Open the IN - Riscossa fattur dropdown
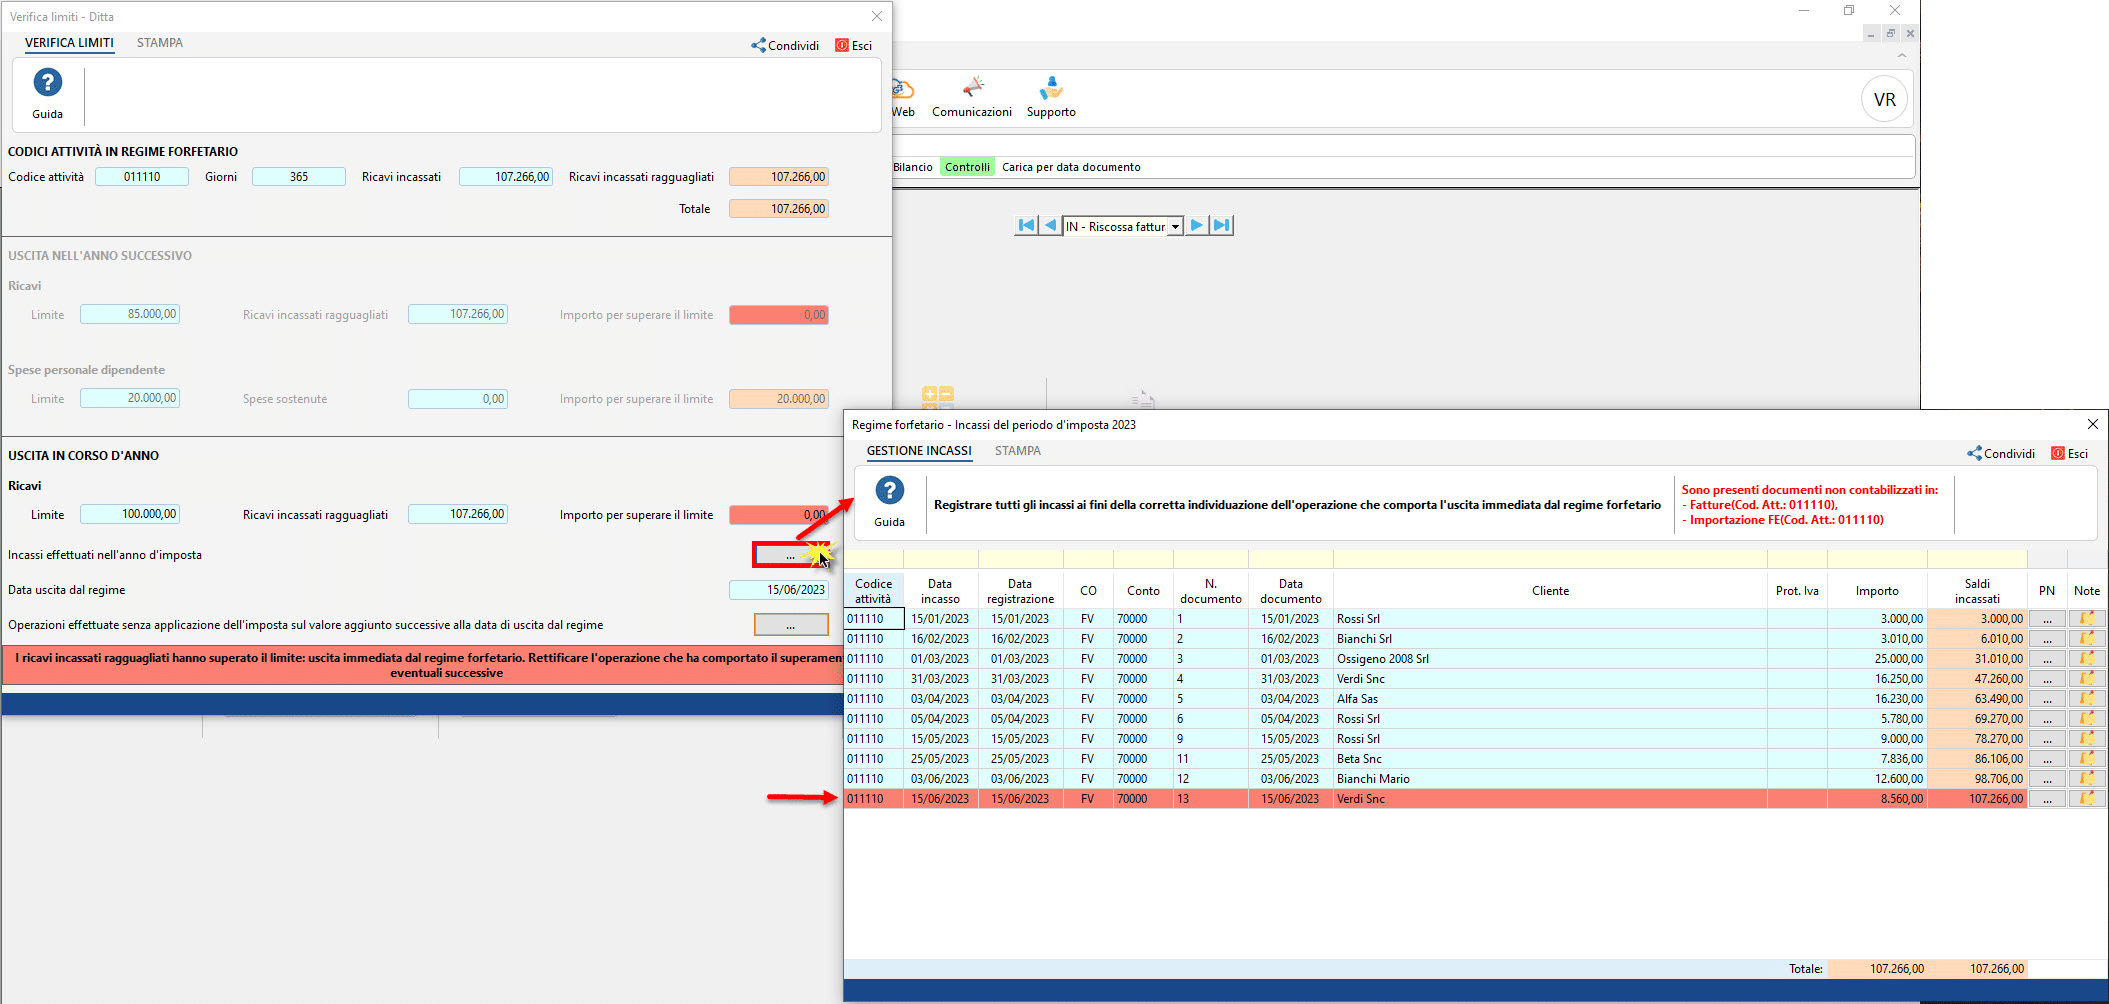The width and height of the screenshot is (2109, 1004). pos(1176,227)
